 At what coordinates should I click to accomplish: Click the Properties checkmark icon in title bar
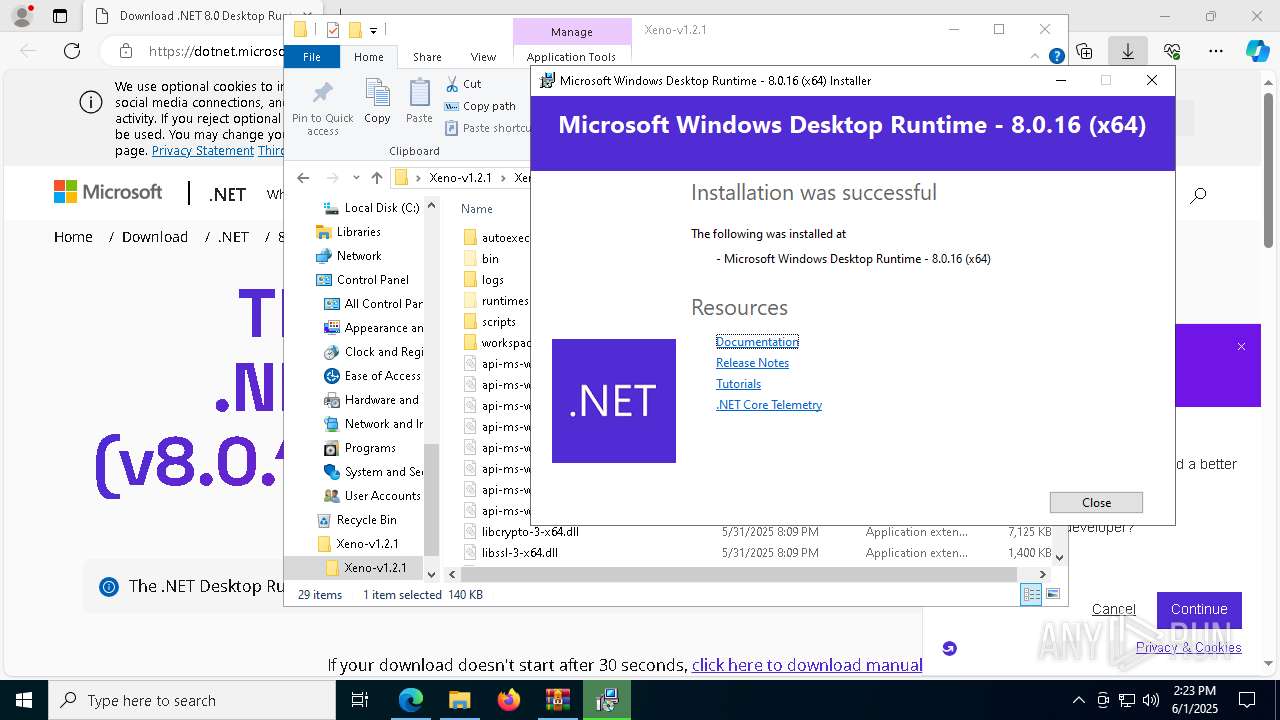[333, 30]
